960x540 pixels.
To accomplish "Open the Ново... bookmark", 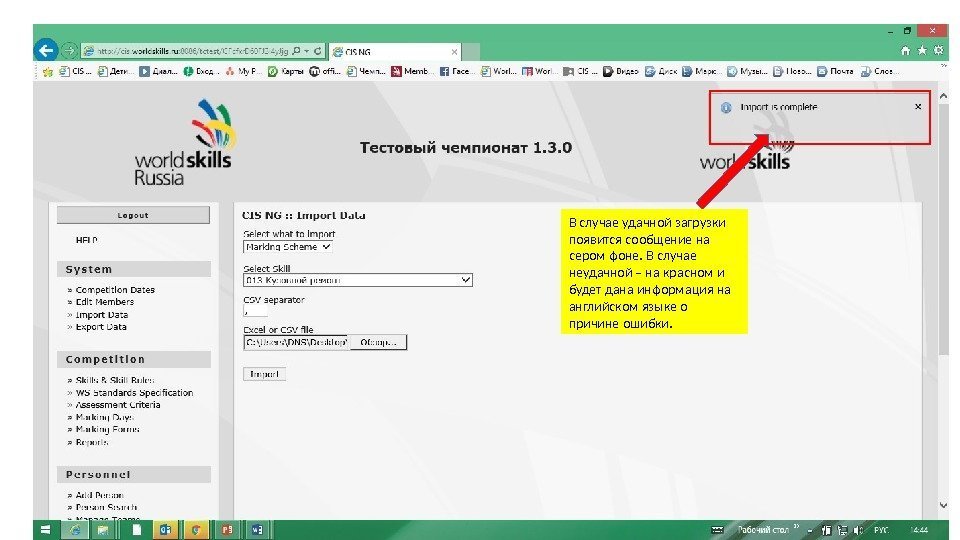I will point(792,72).
